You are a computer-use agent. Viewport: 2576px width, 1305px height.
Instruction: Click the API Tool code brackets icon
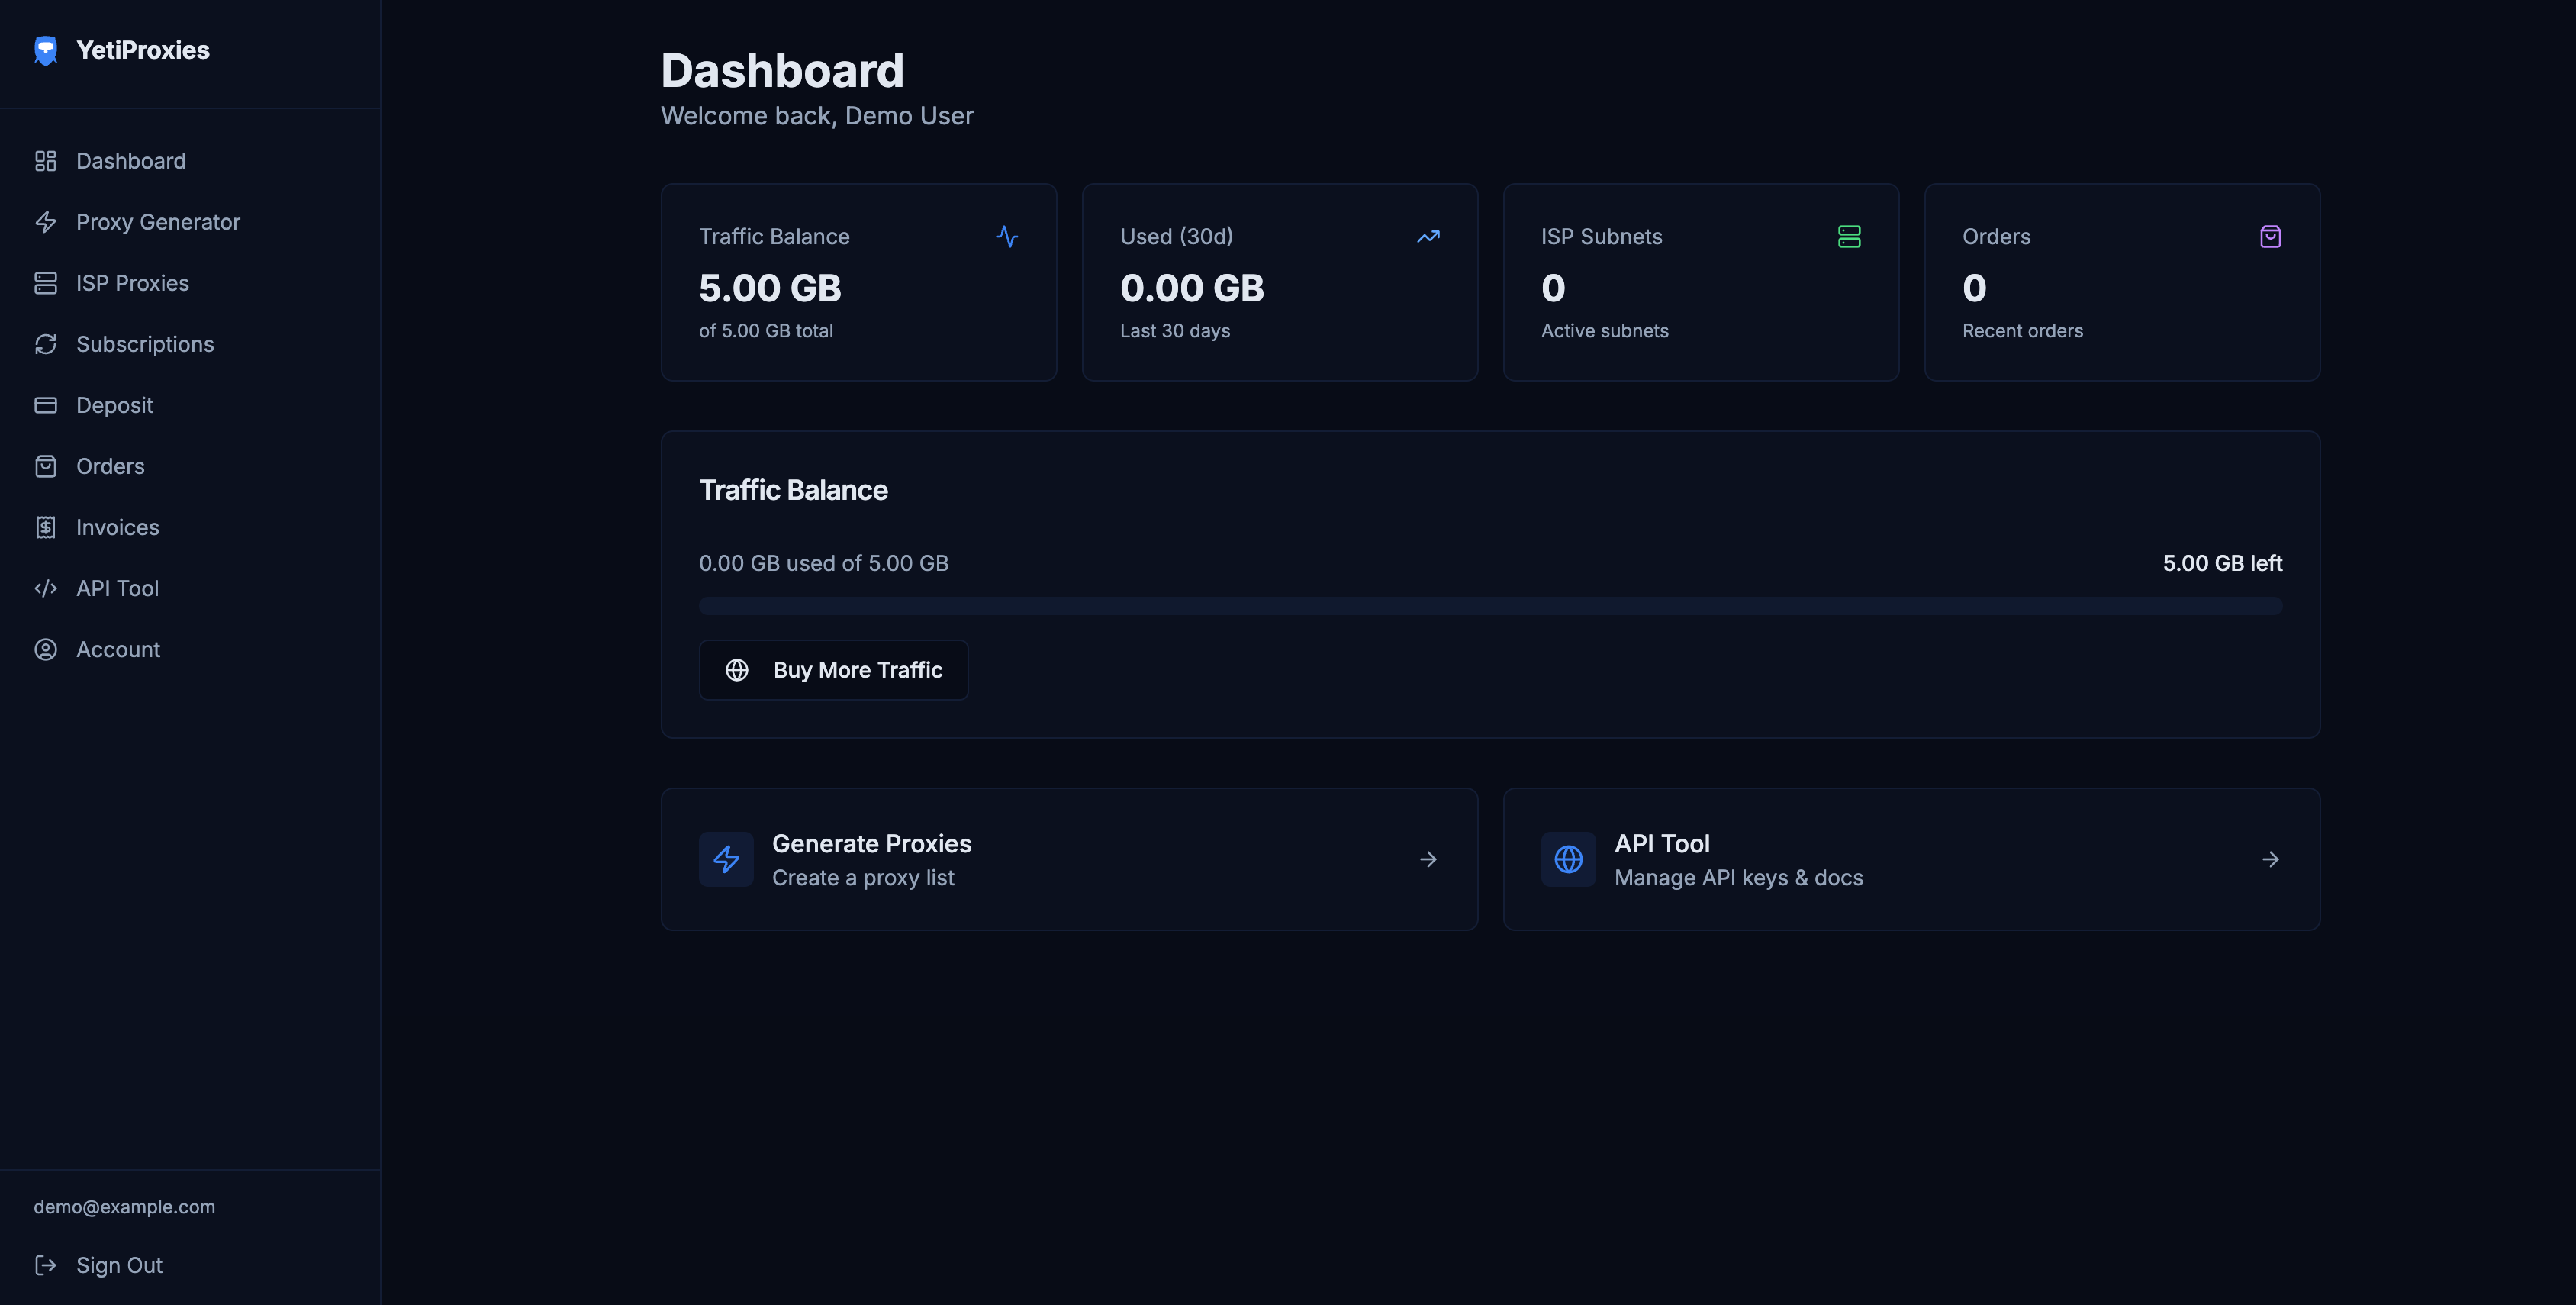point(46,588)
